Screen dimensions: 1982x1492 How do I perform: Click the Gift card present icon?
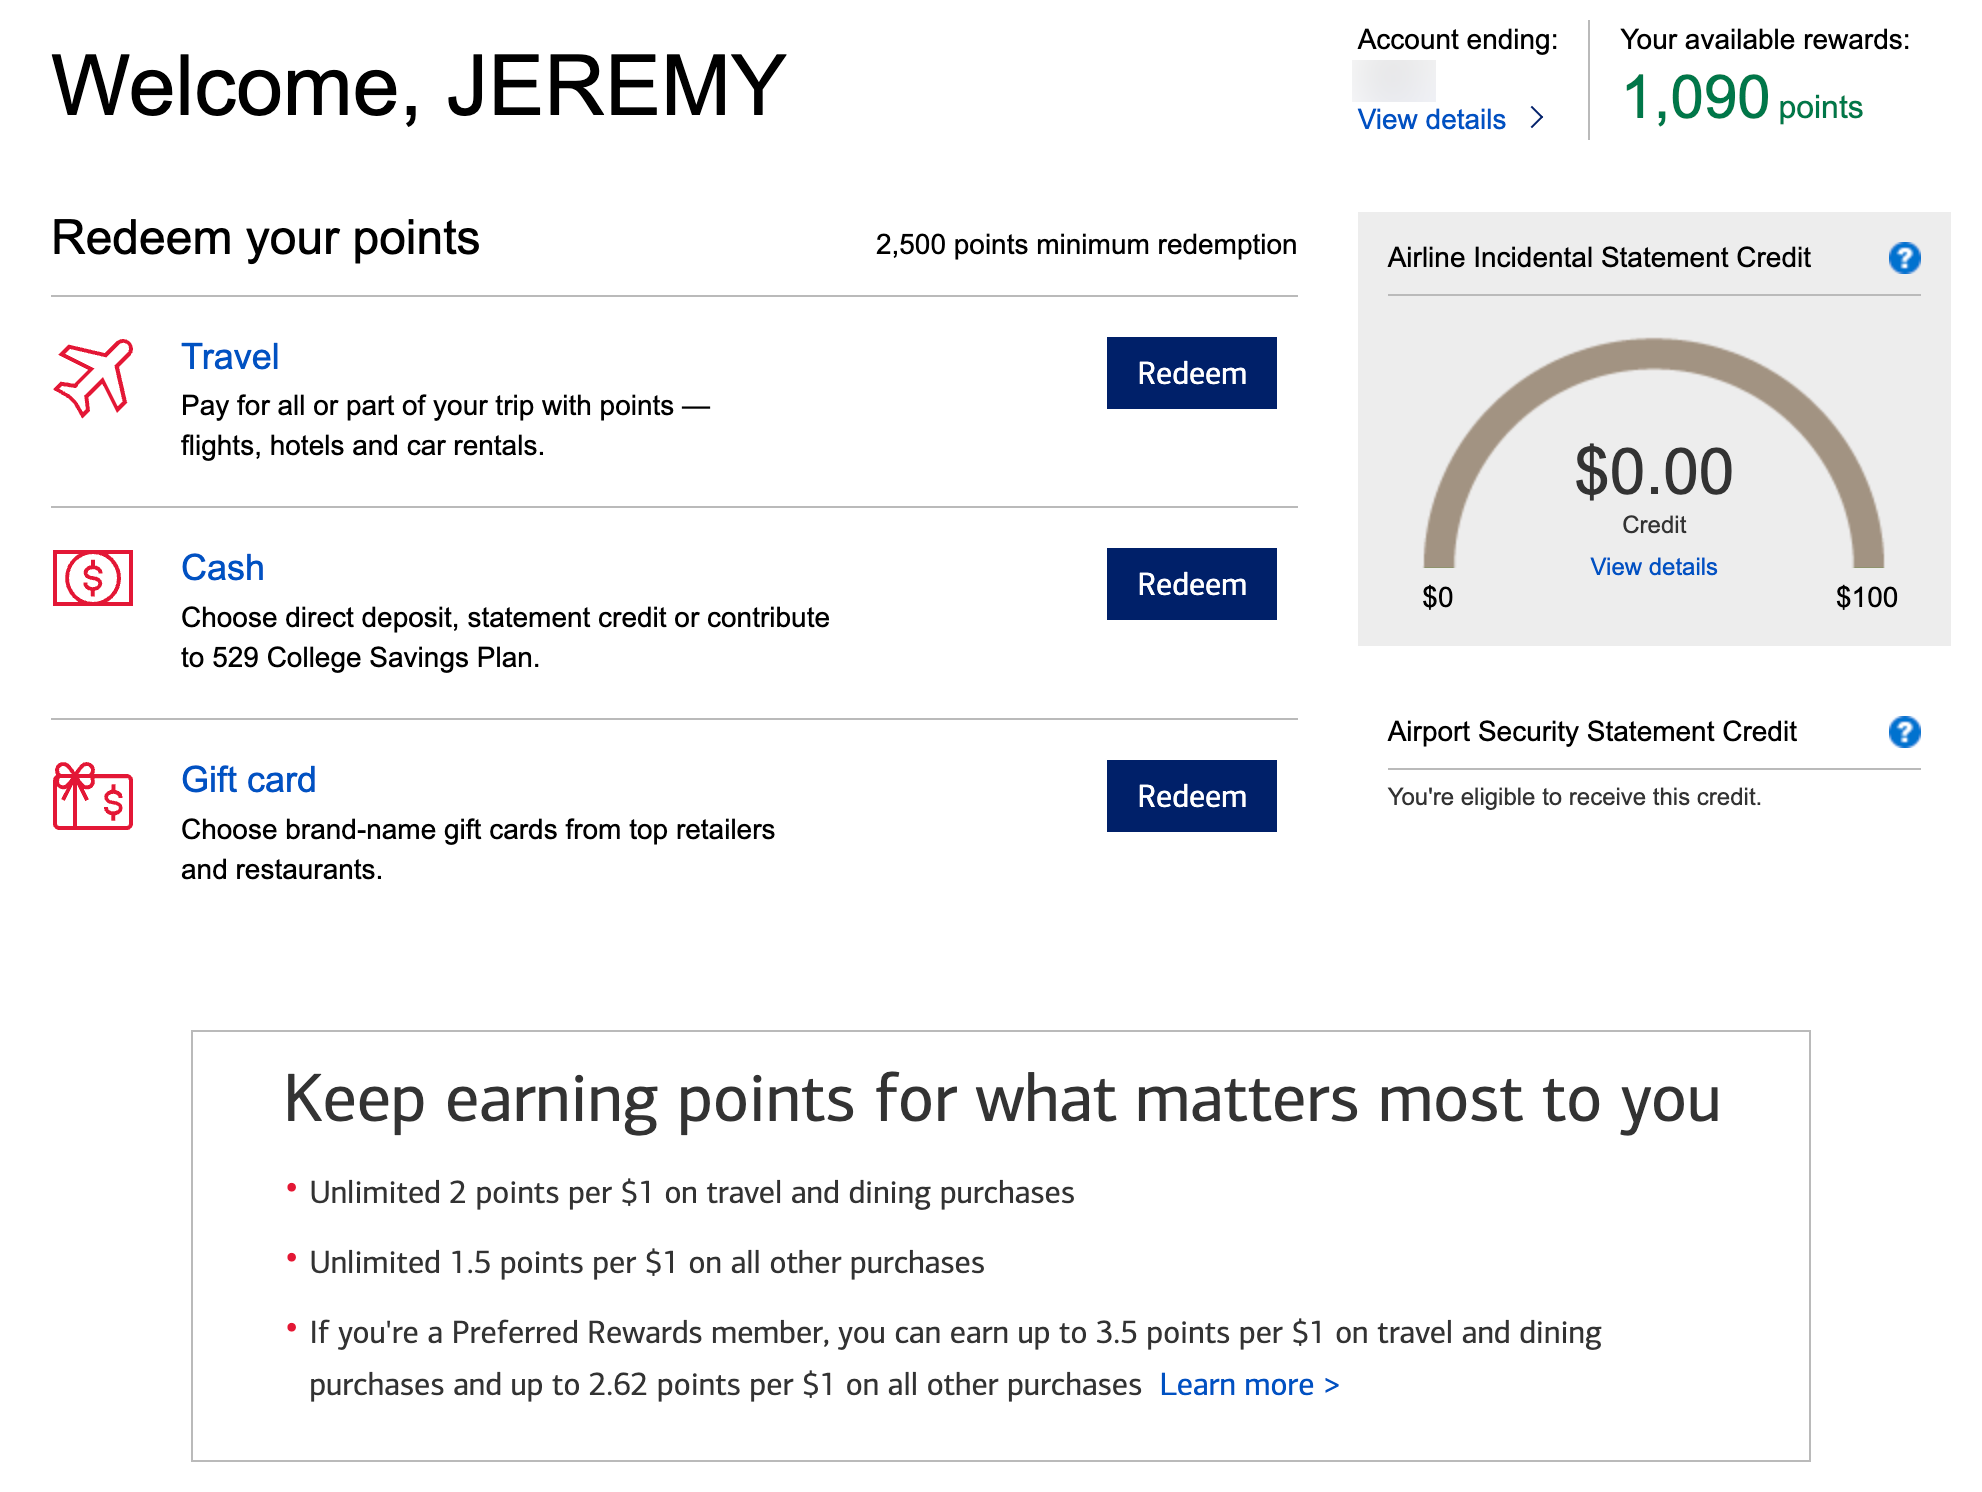pyautogui.click(x=93, y=796)
